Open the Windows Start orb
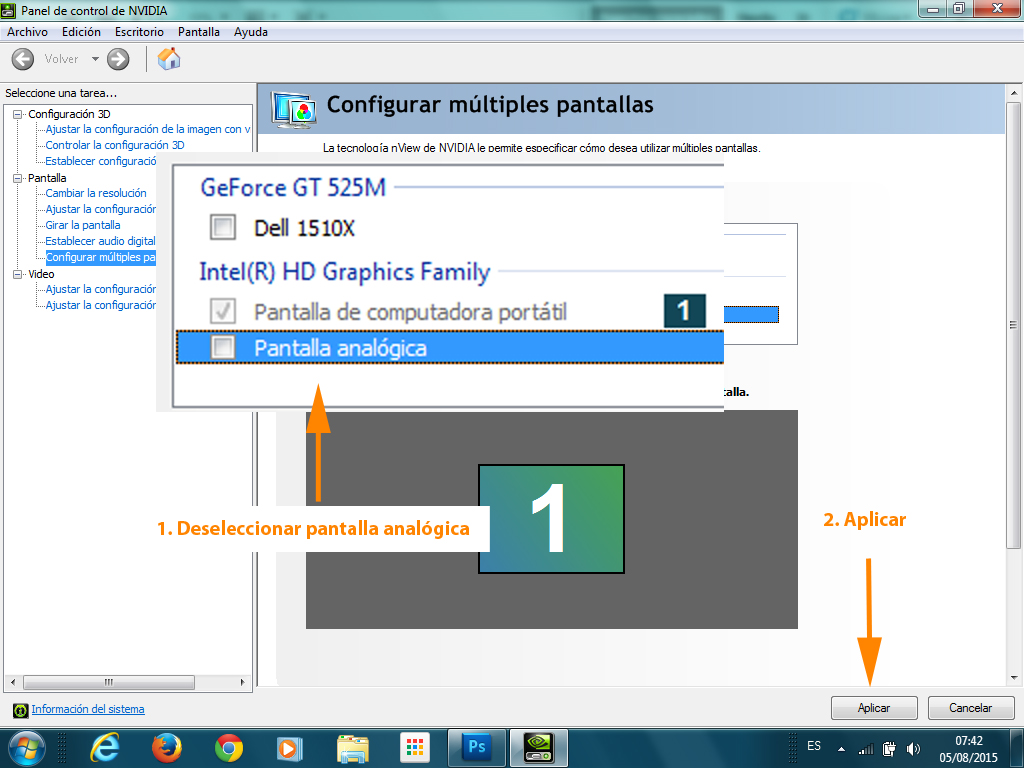This screenshot has height=768, width=1024. tap(27, 747)
